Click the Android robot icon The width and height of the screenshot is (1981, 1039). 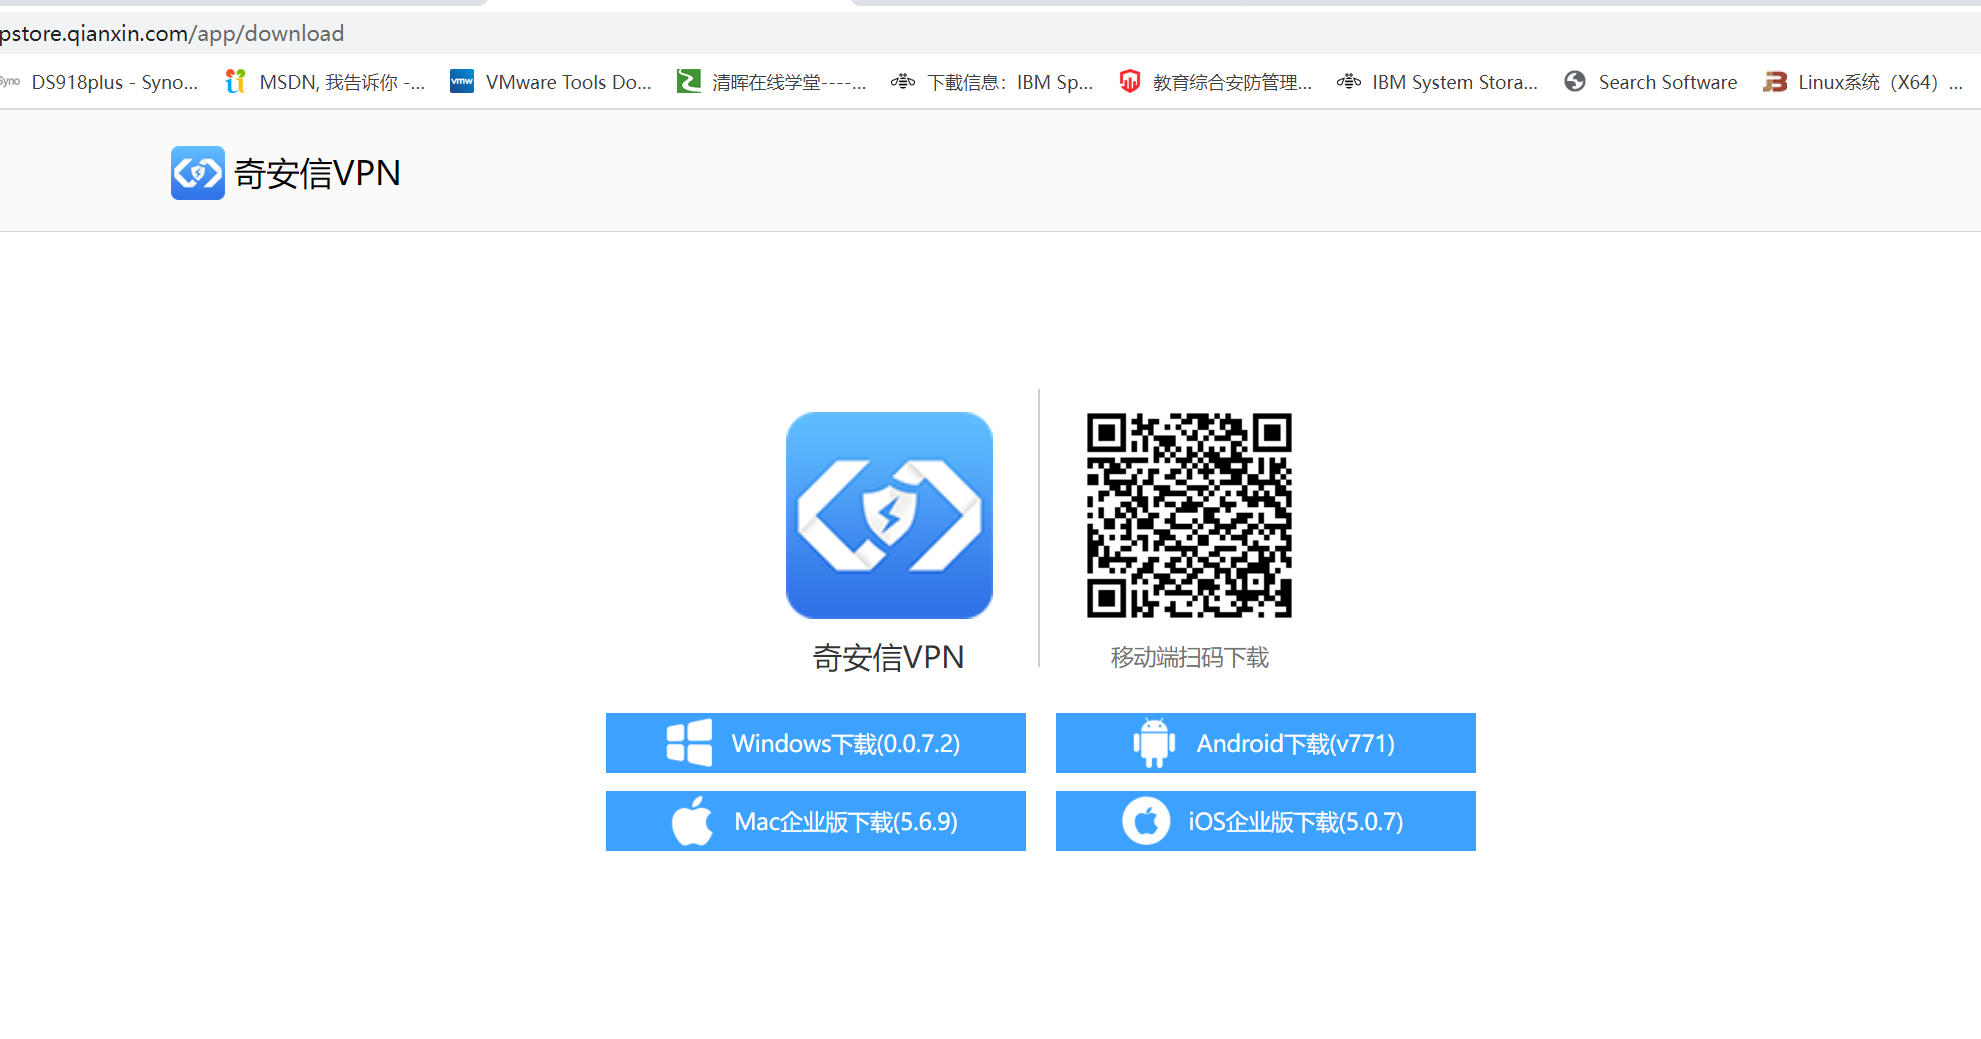[x=1154, y=743]
